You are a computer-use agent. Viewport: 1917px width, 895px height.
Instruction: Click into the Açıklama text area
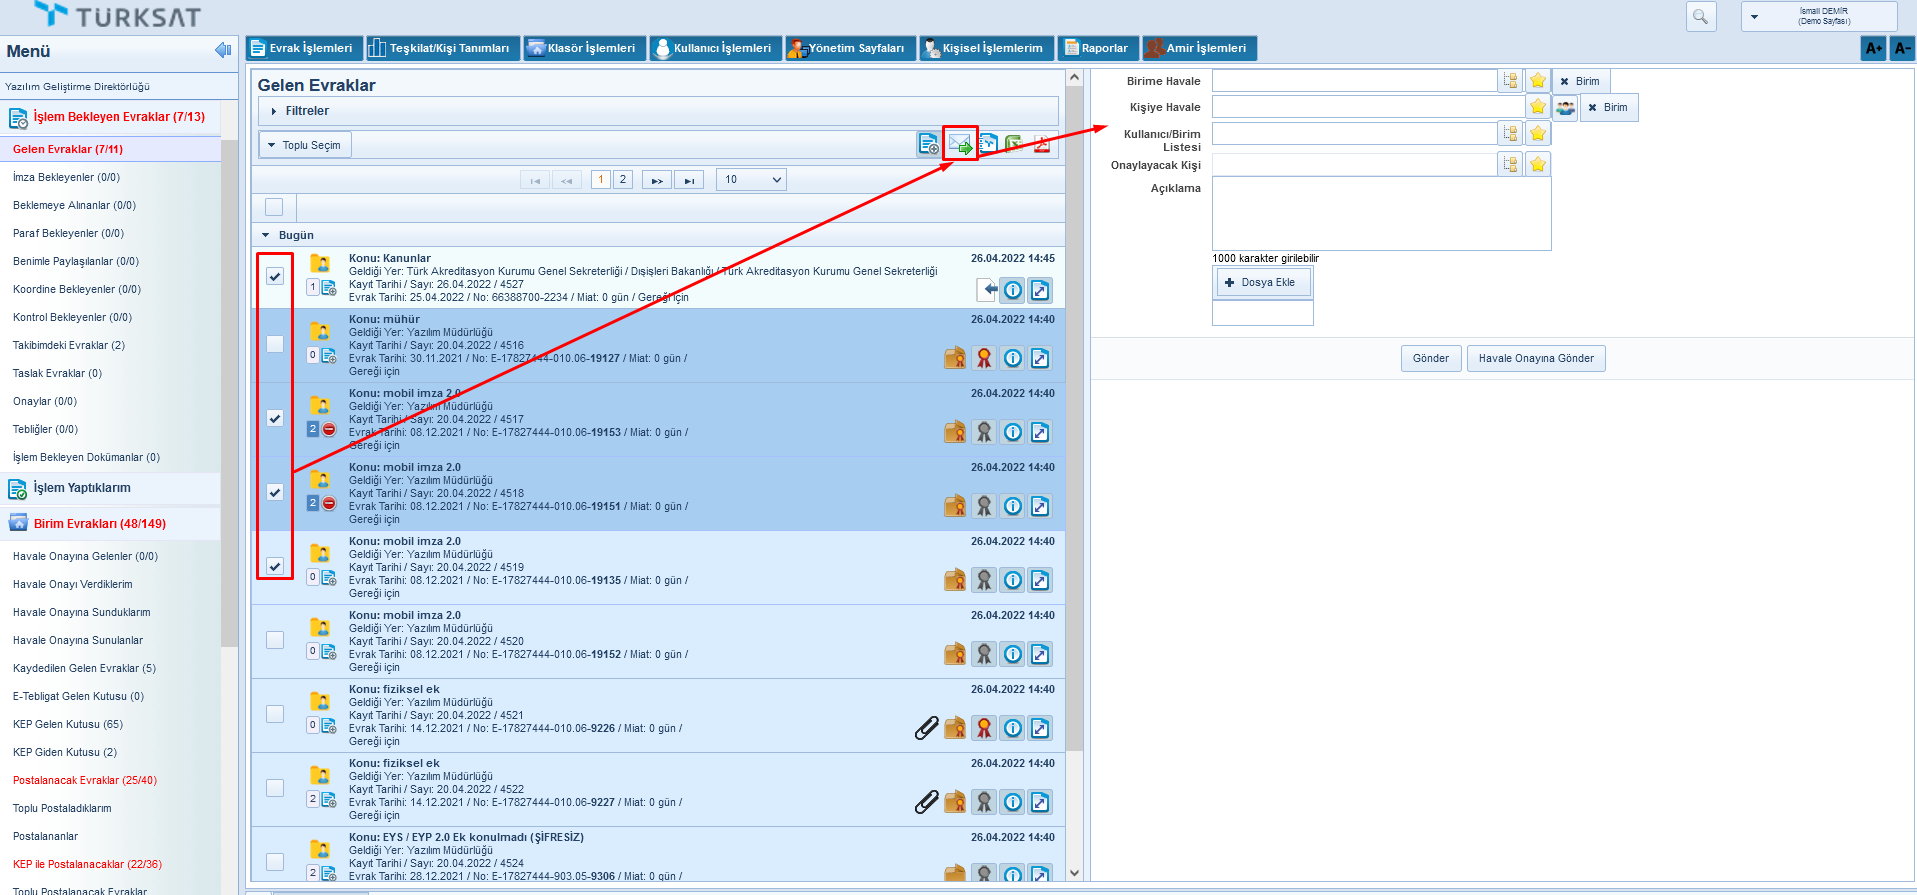pos(1381,213)
